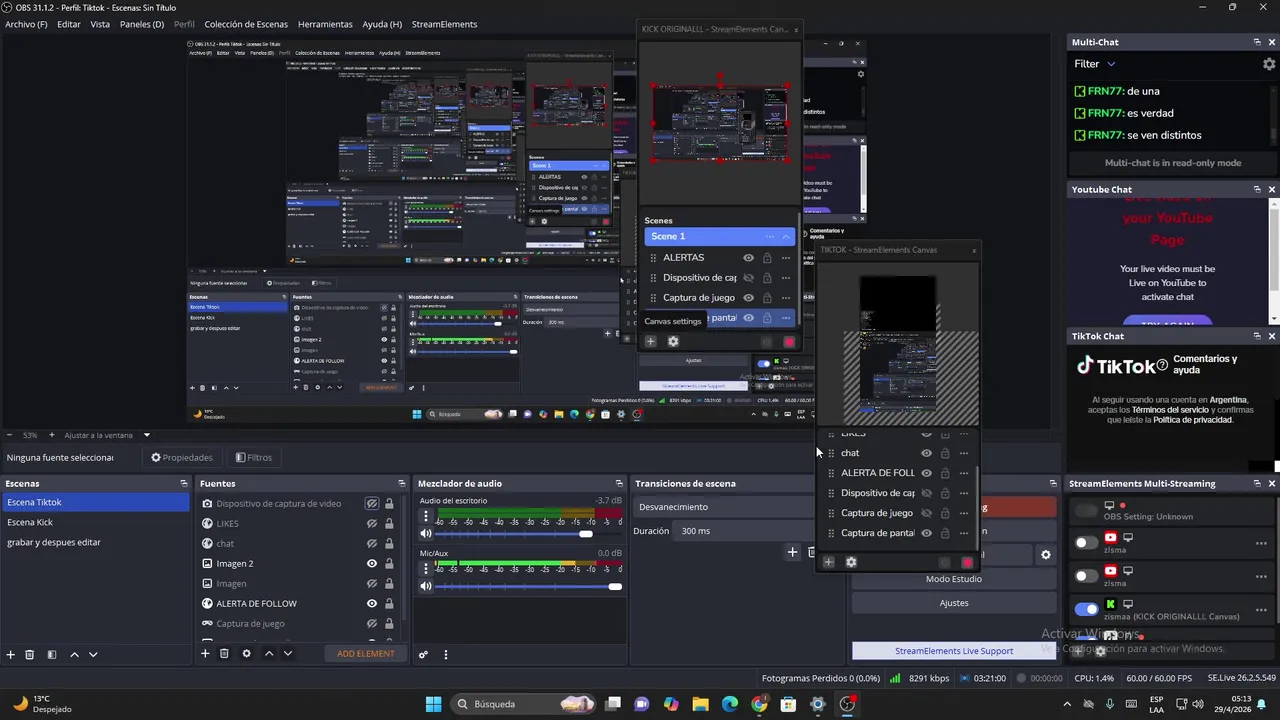Open source properties gear in Fuentes toolbar
This screenshot has width=1280, height=720.
coord(246,654)
